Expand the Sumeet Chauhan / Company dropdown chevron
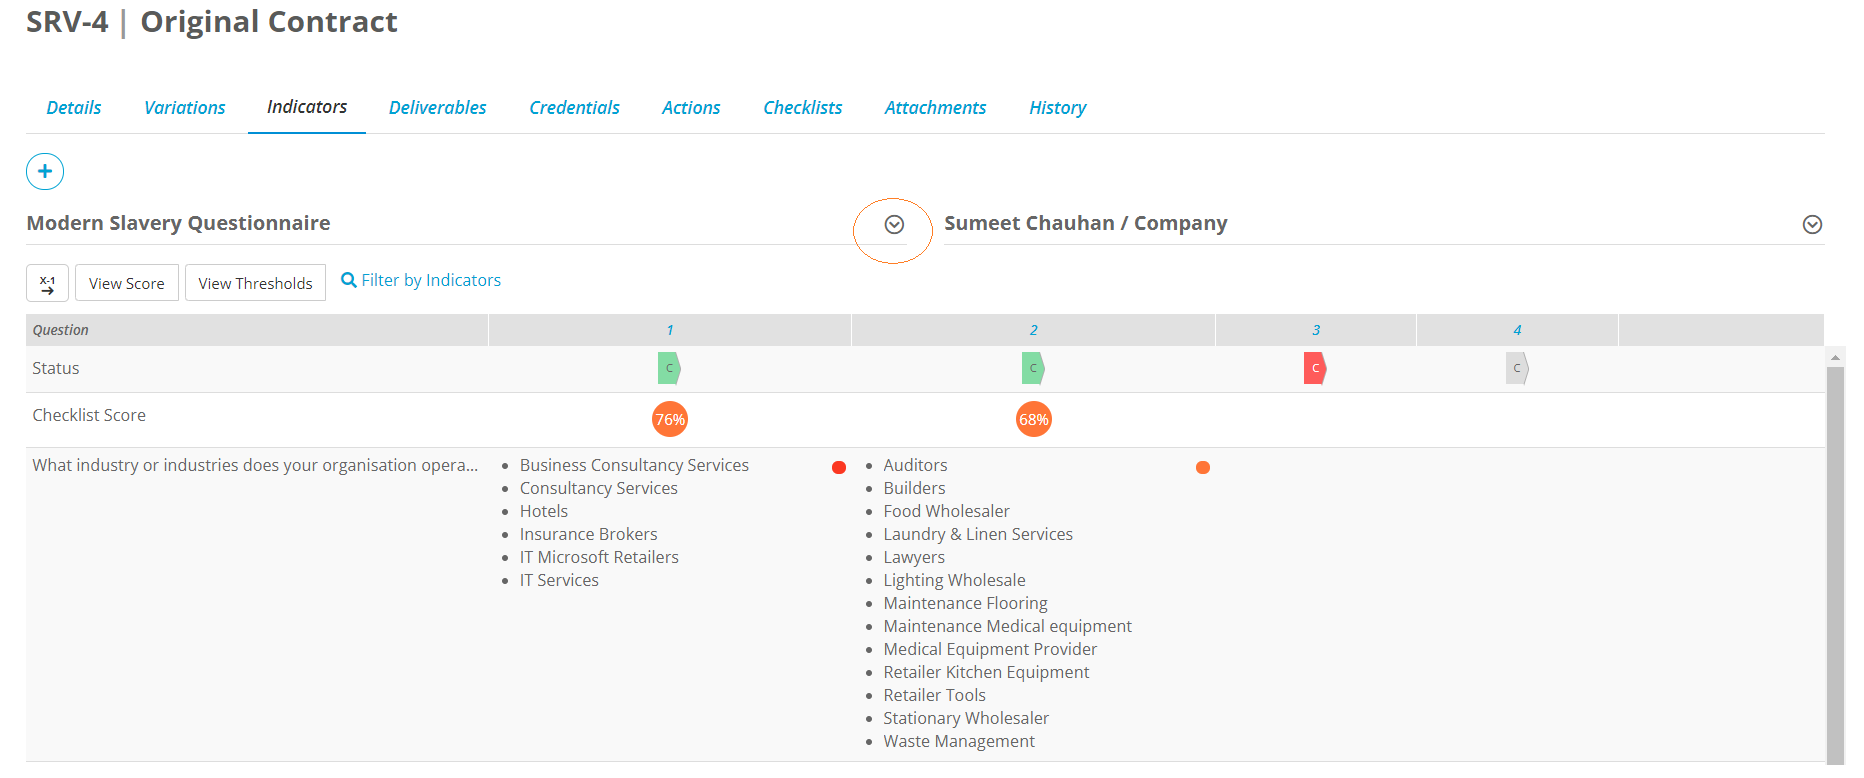Screen dimensions: 1864x778 point(1812,225)
